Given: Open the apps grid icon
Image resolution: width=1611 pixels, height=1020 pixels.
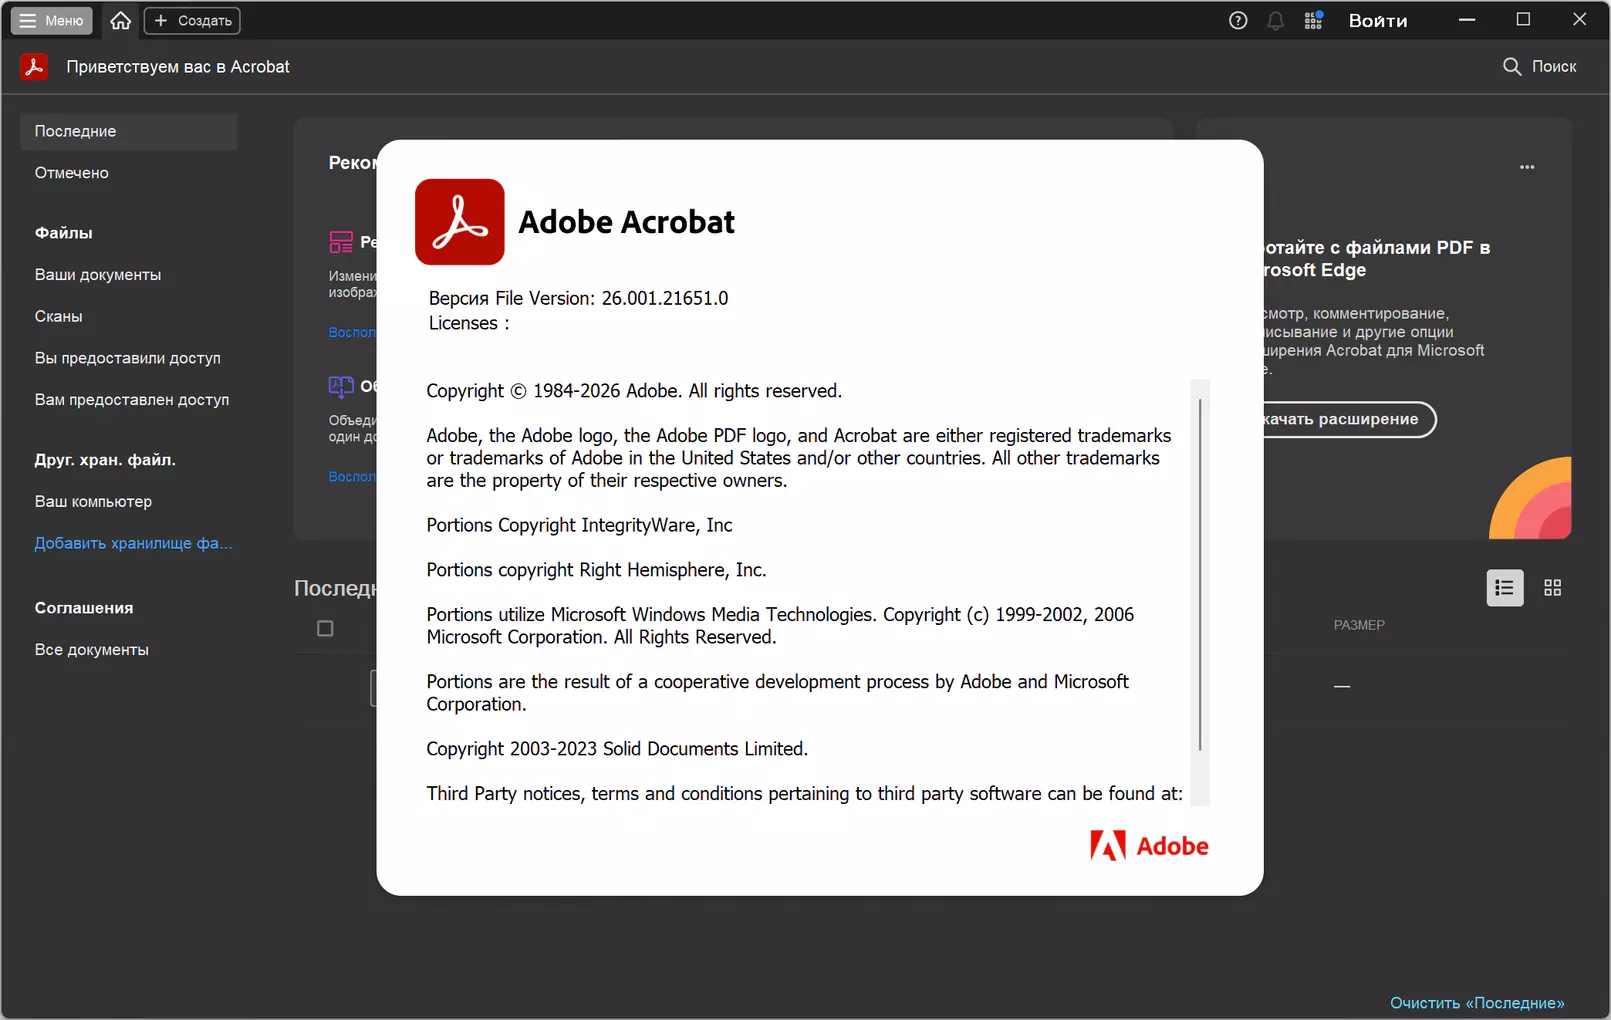Looking at the screenshot, I should (x=1313, y=20).
